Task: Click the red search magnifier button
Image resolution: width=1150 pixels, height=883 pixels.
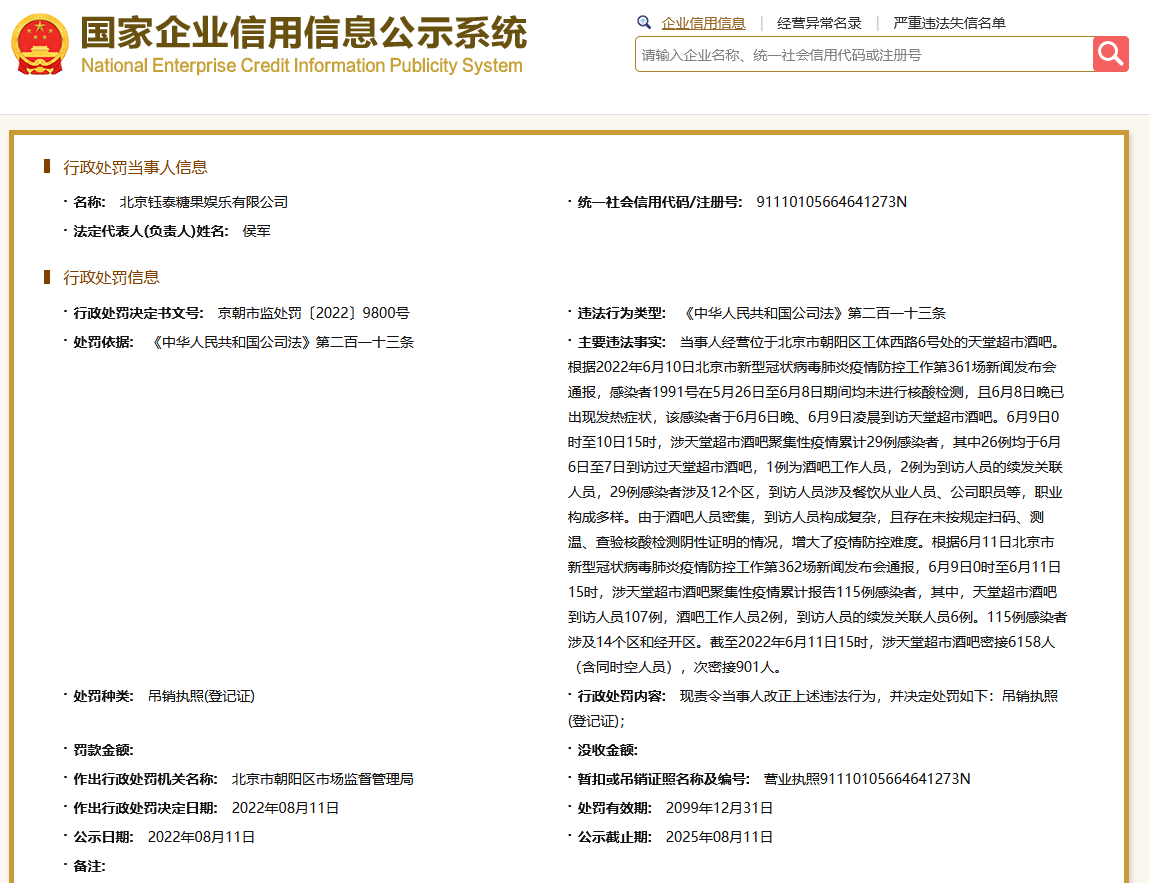Action: click(x=1111, y=54)
